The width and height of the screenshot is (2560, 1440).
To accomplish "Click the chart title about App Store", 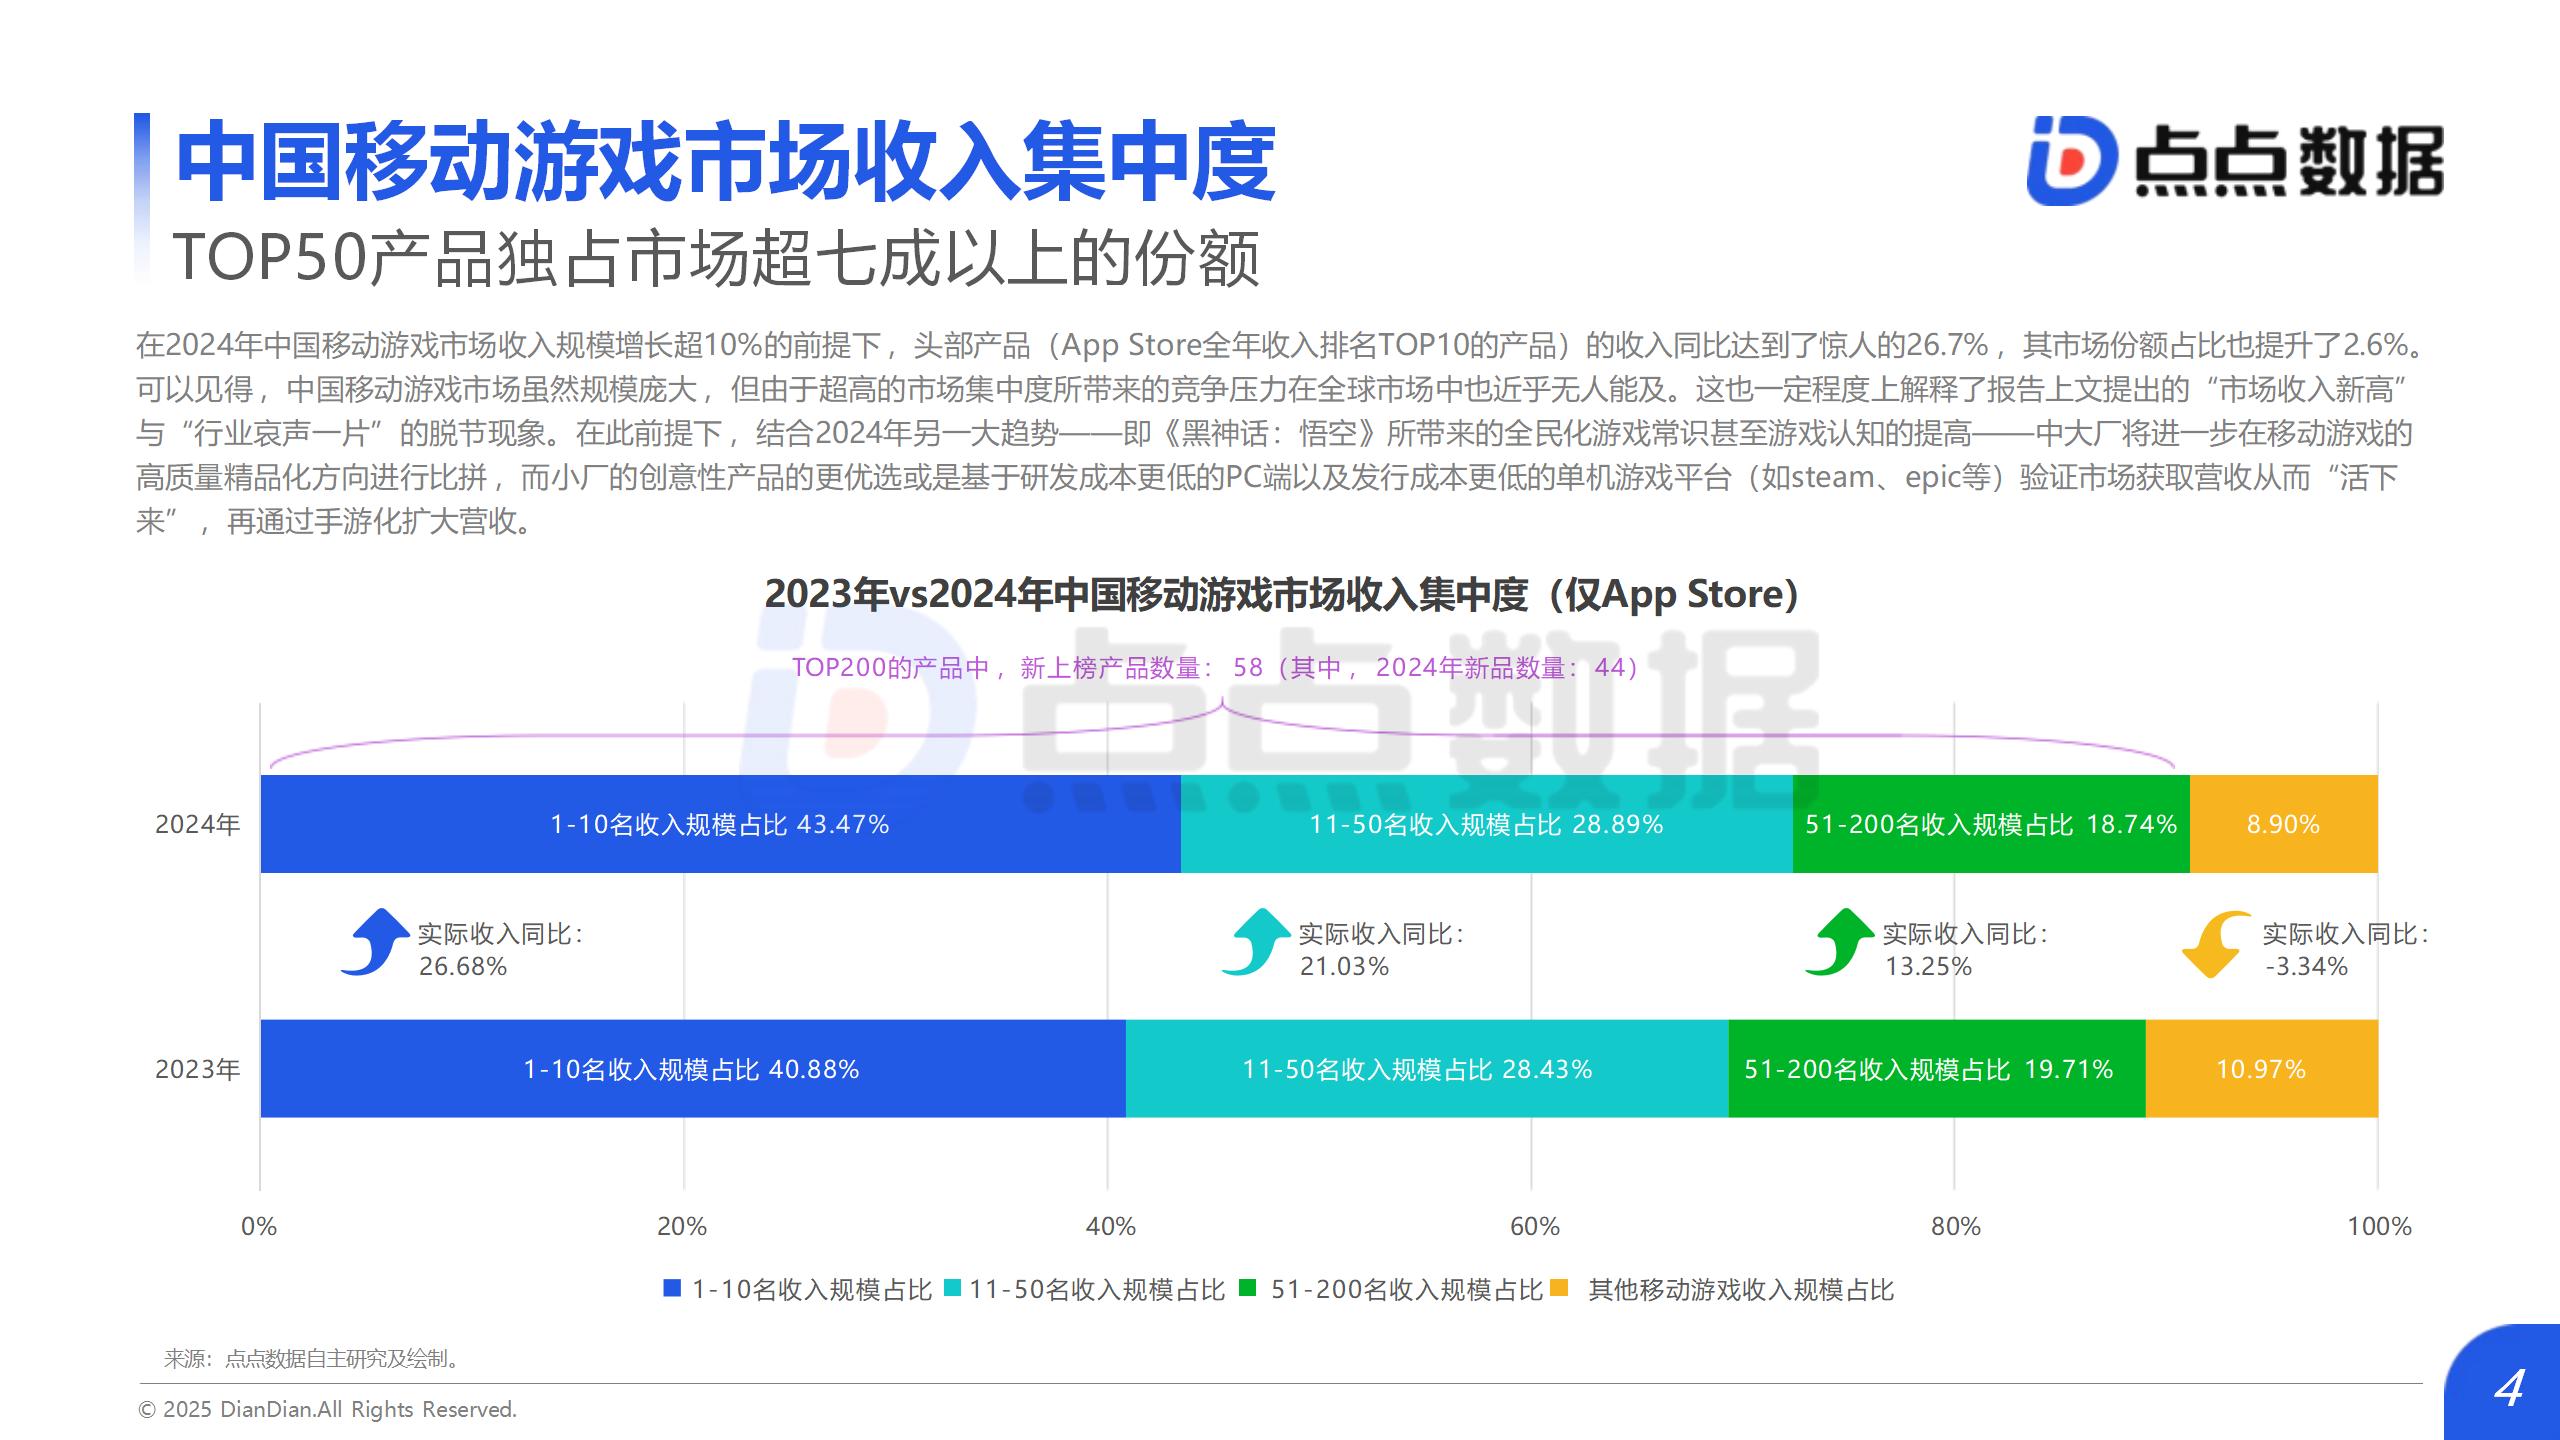I will click(1281, 594).
